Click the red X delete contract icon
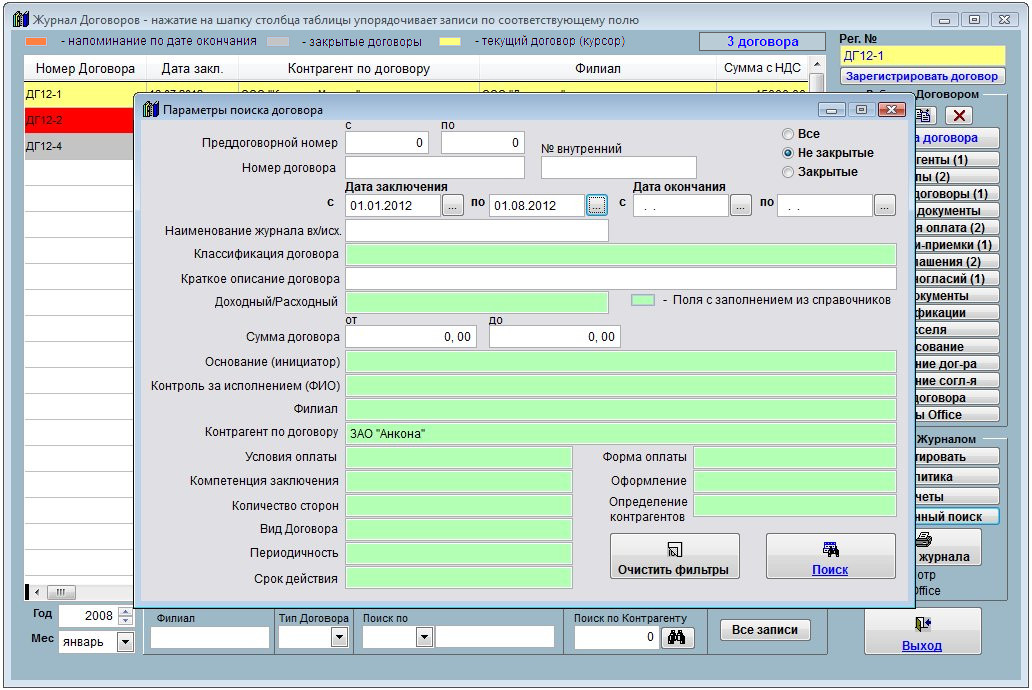Viewport: 1032px width, 690px height. [x=958, y=116]
